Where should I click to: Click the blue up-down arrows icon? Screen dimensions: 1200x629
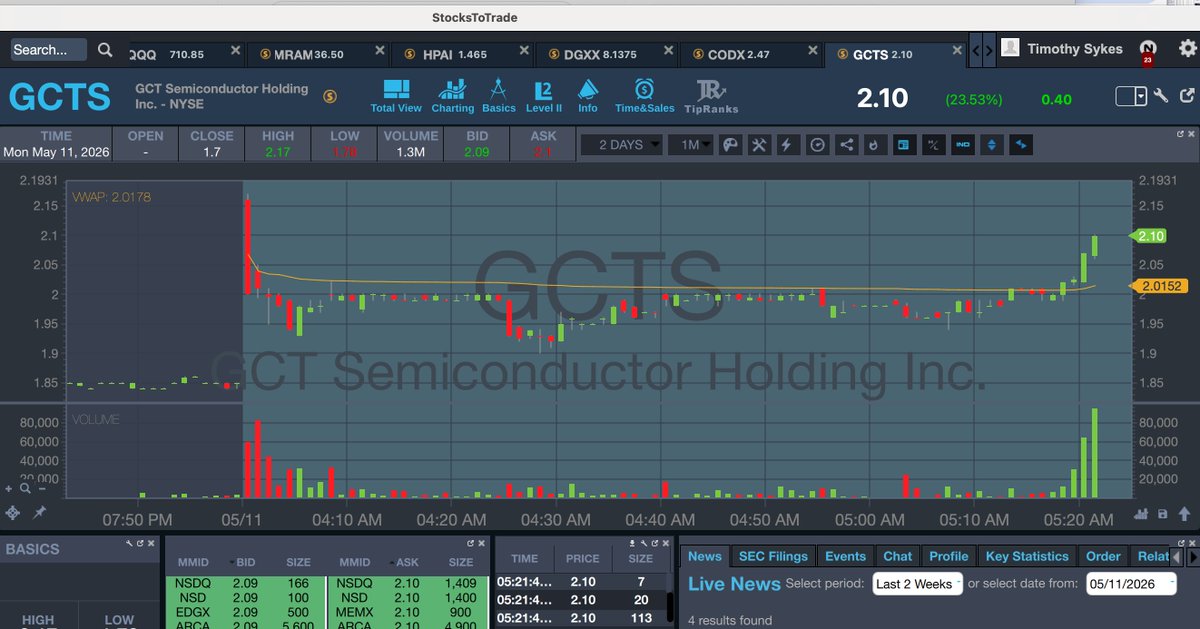coord(992,145)
